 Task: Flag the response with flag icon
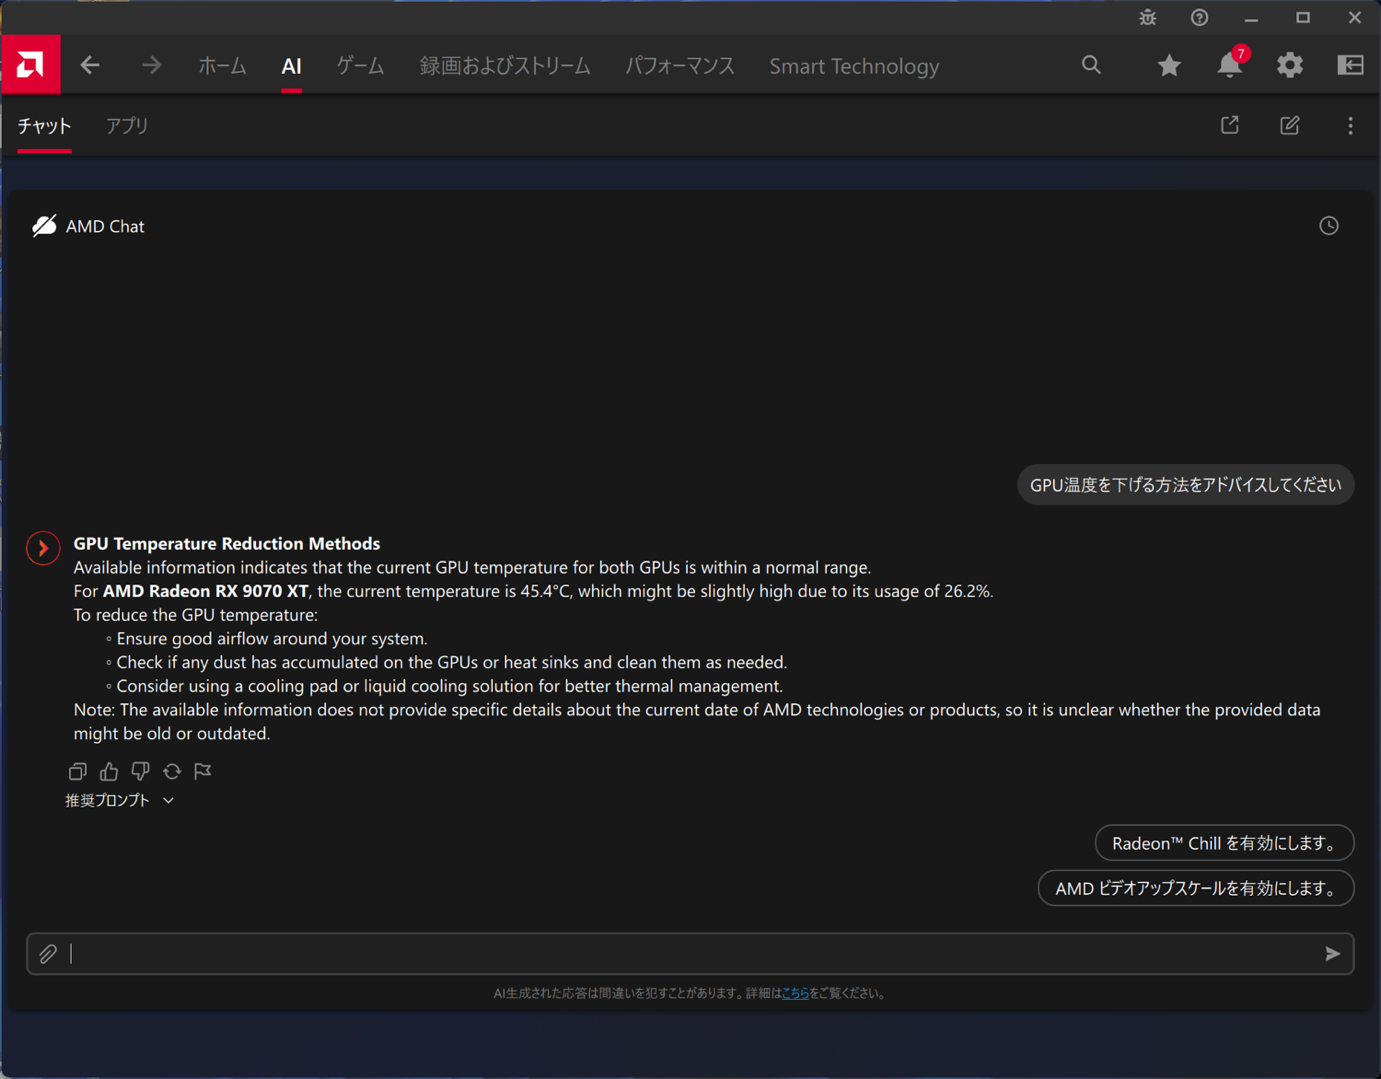[x=203, y=771]
